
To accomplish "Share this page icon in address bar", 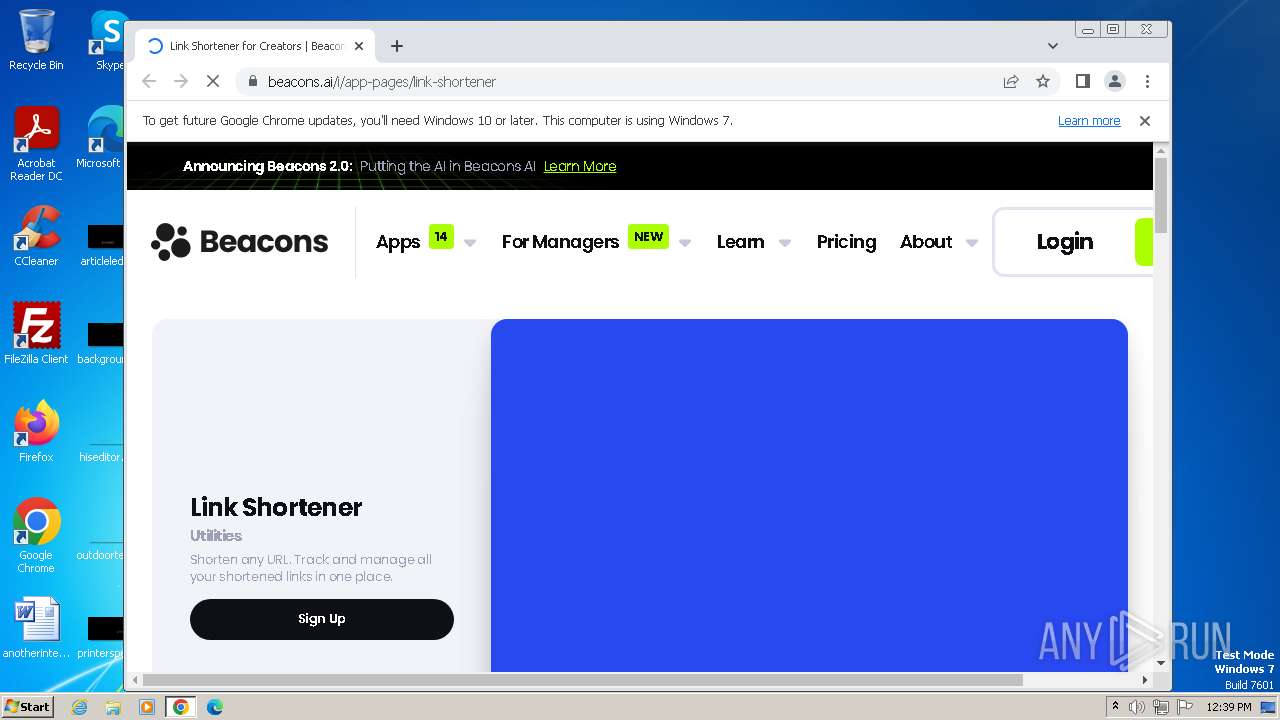I will click(1011, 82).
